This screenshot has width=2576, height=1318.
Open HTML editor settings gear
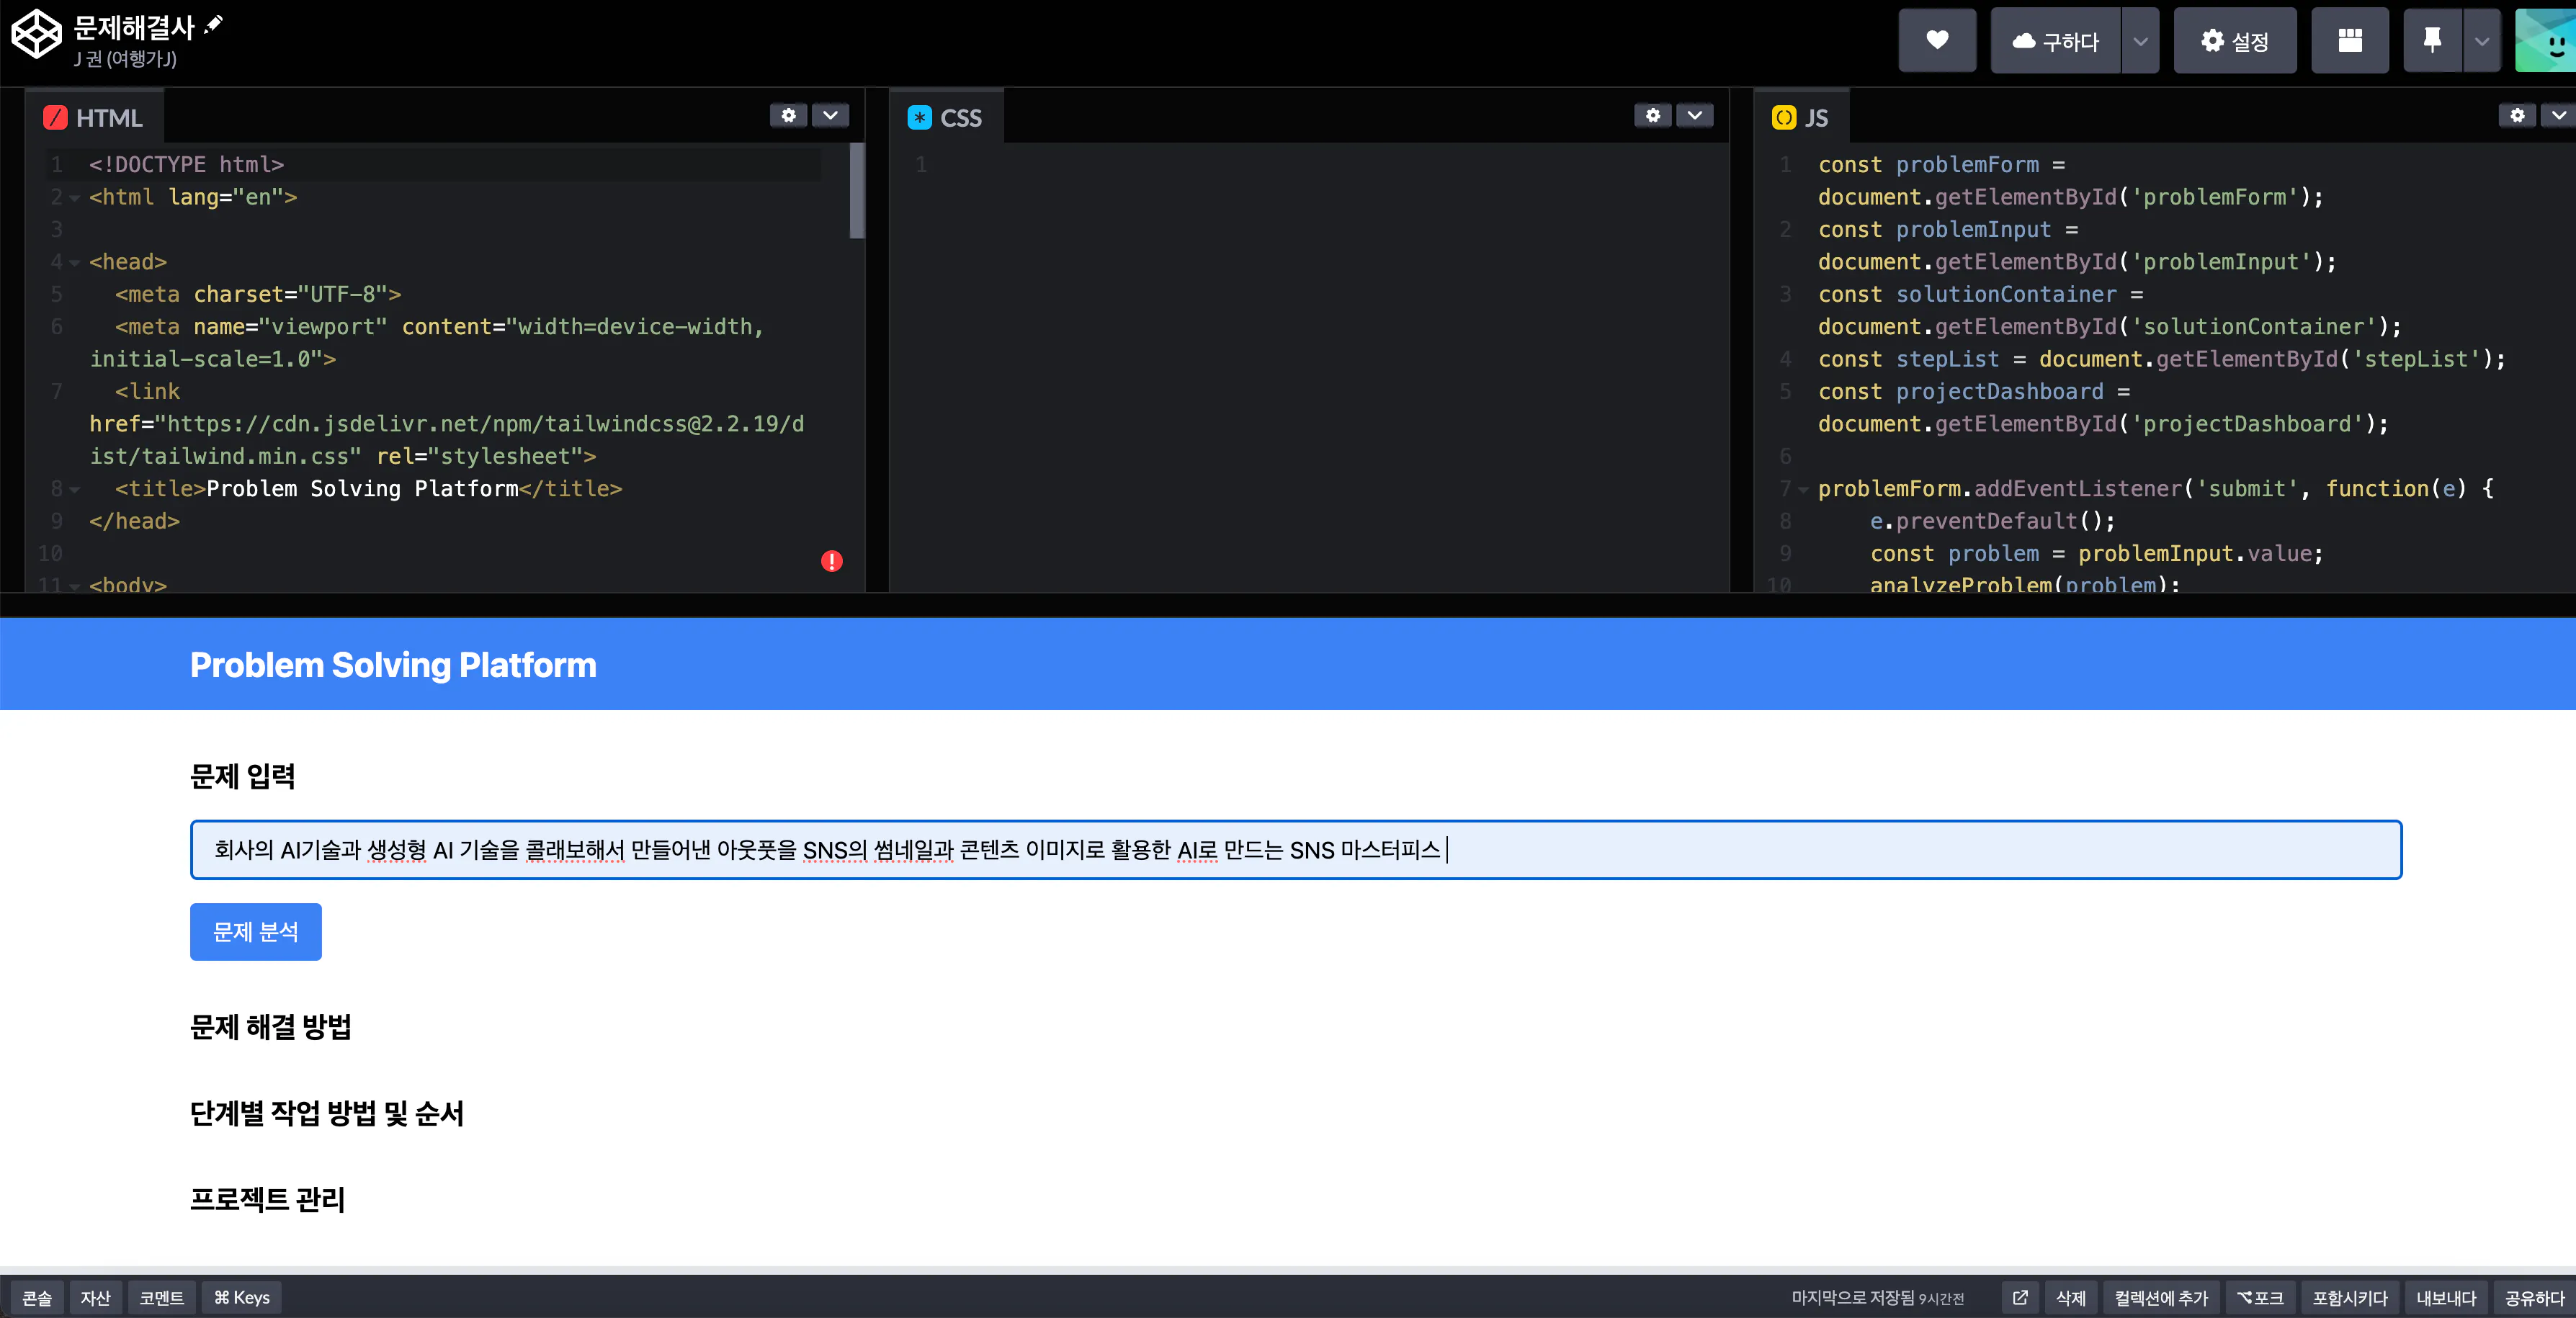pyautogui.click(x=789, y=116)
